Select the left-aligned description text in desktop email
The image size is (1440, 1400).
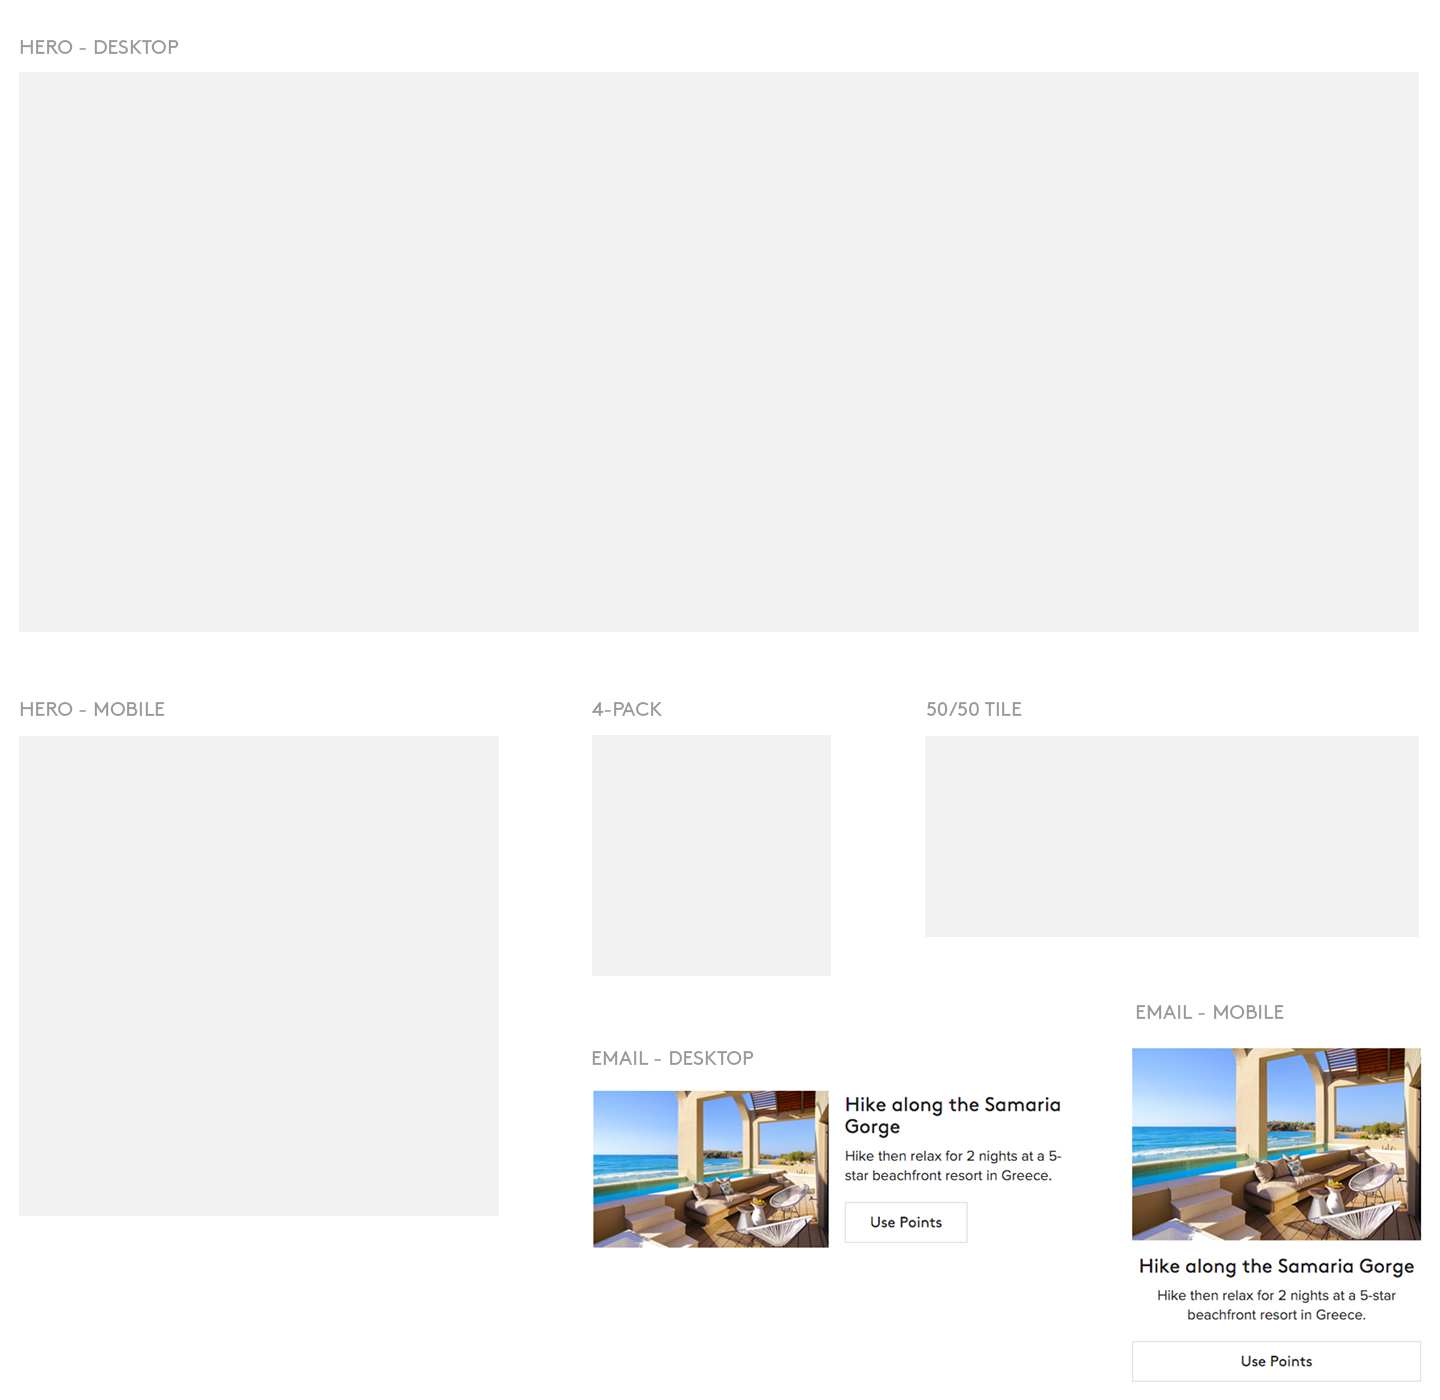coord(952,1165)
